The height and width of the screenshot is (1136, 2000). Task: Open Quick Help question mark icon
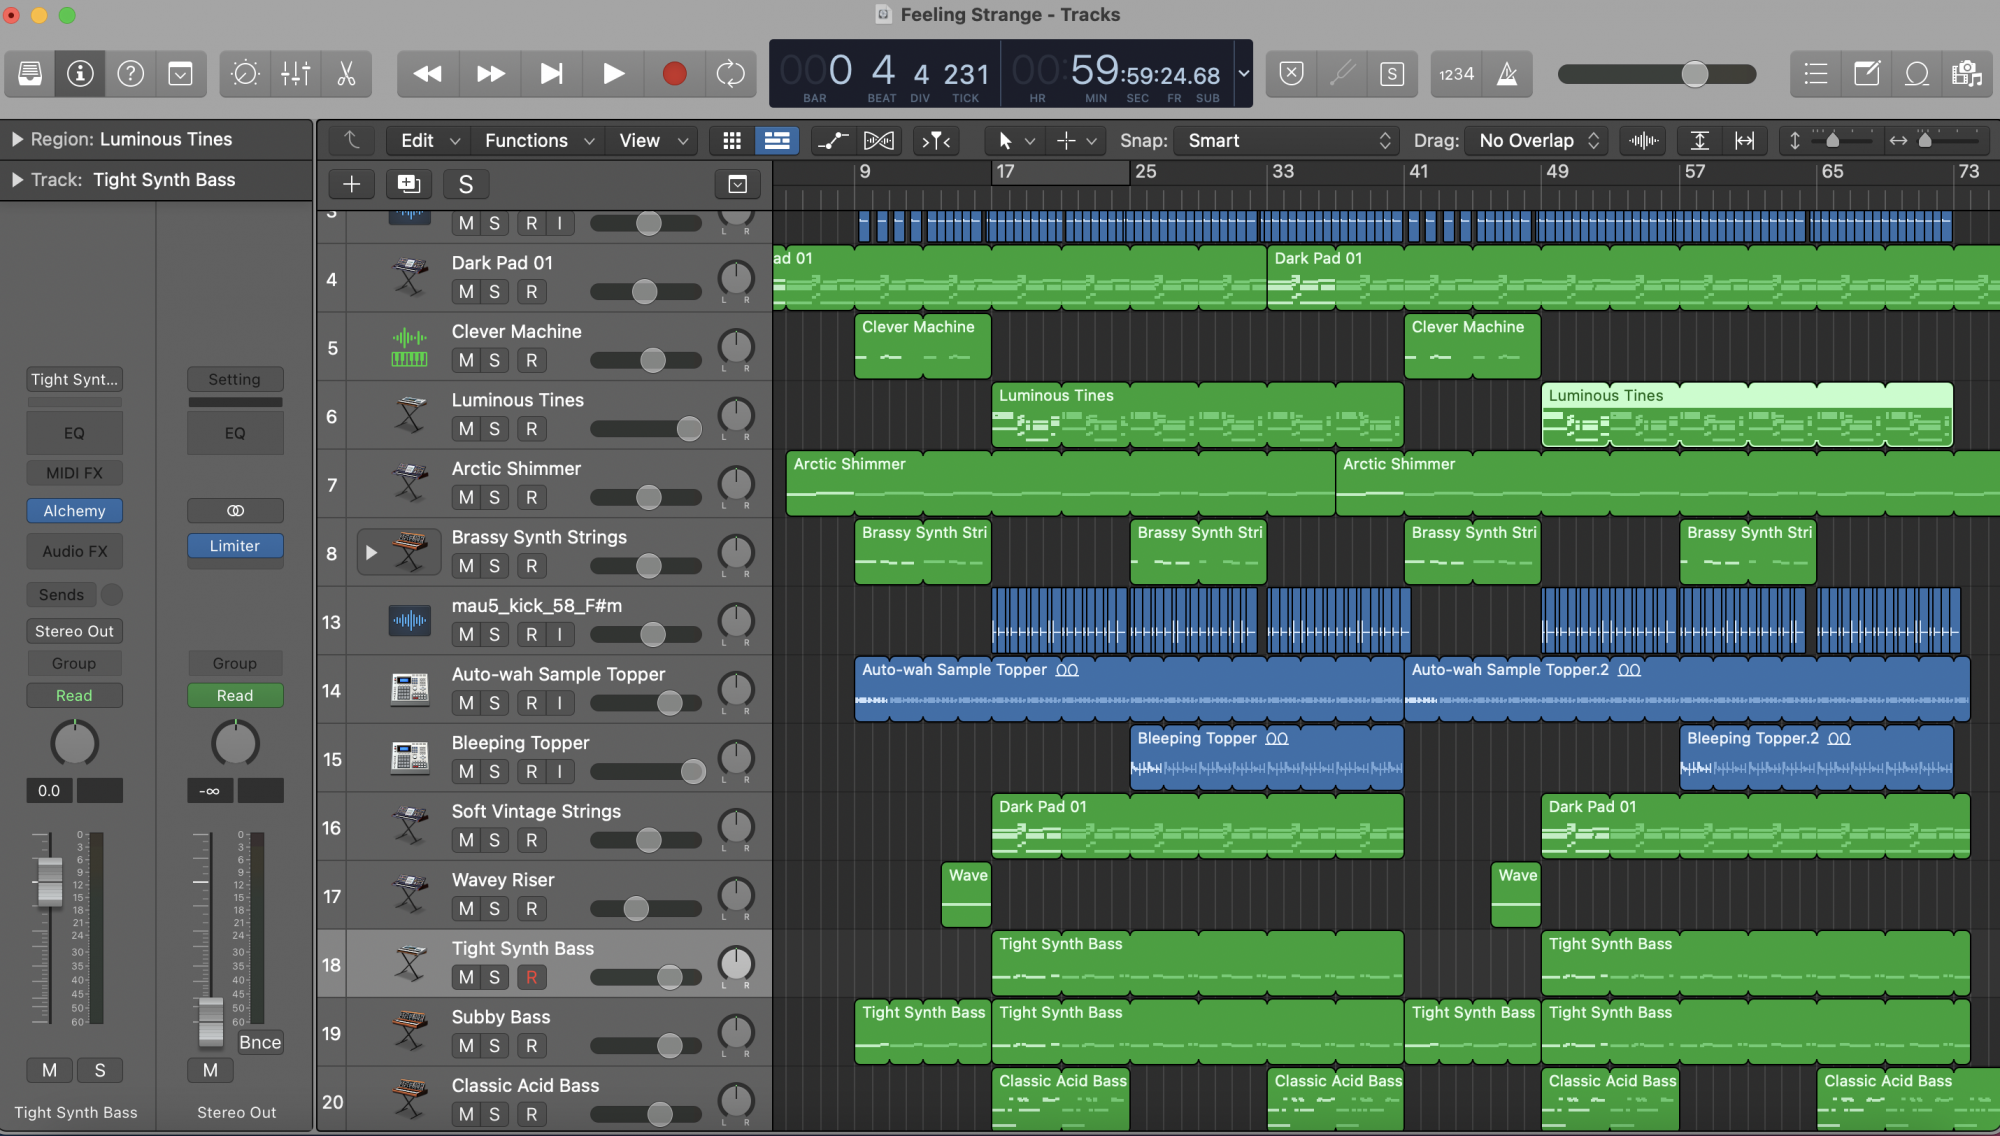point(130,74)
